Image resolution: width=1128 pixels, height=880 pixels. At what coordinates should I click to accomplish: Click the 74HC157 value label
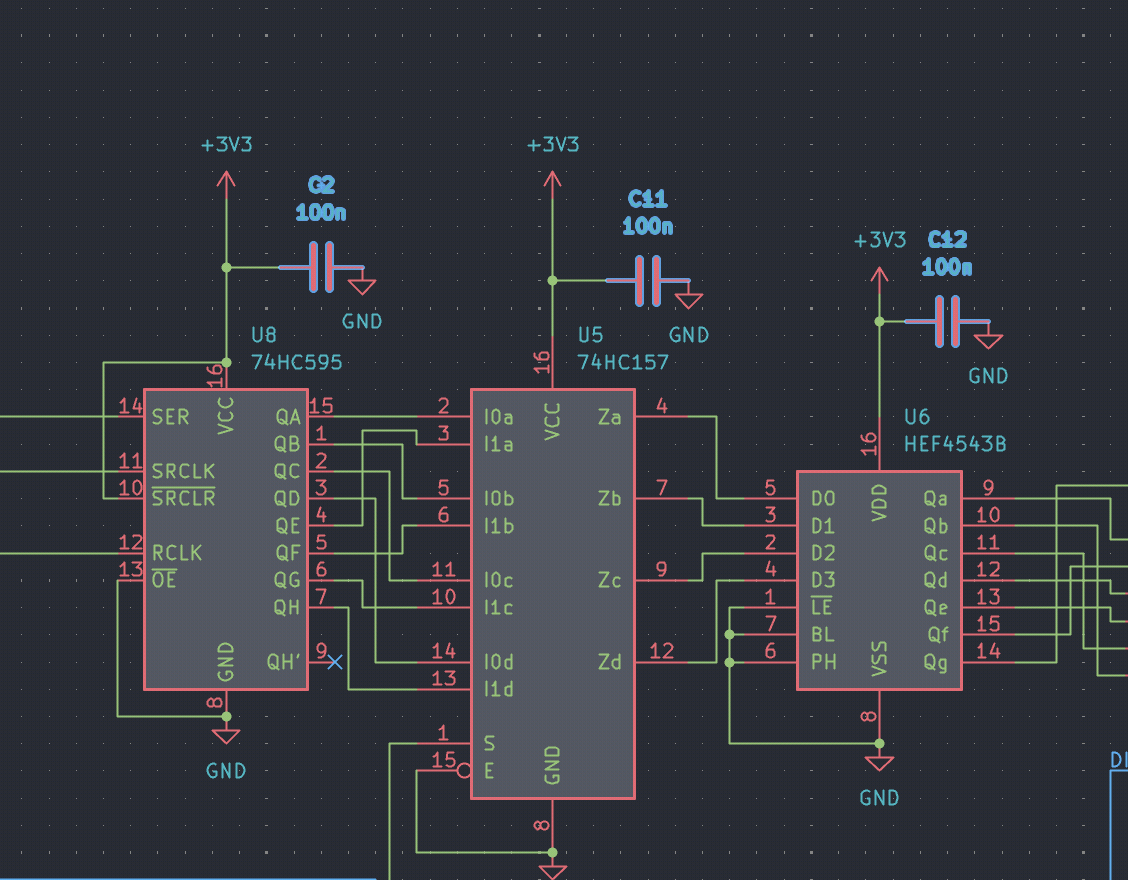tap(623, 362)
